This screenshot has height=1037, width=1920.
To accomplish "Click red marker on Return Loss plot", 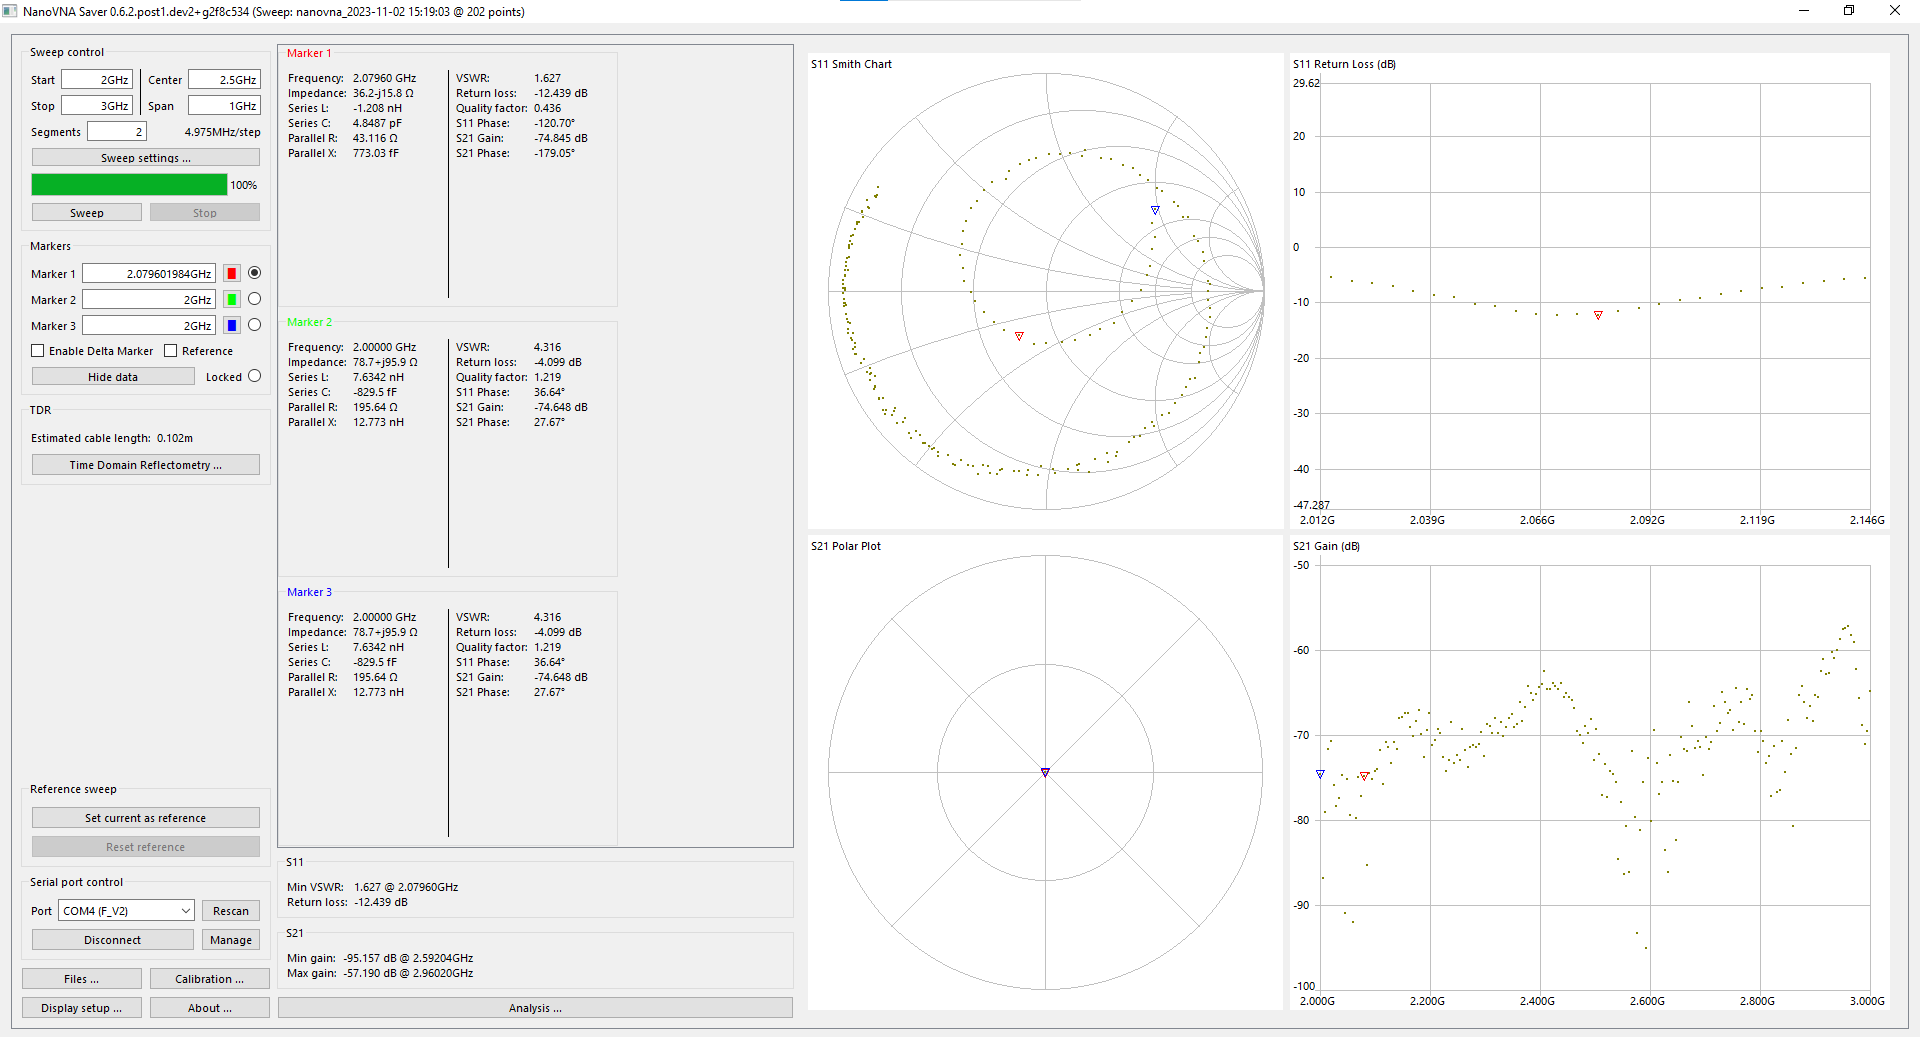I will [1598, 315].
